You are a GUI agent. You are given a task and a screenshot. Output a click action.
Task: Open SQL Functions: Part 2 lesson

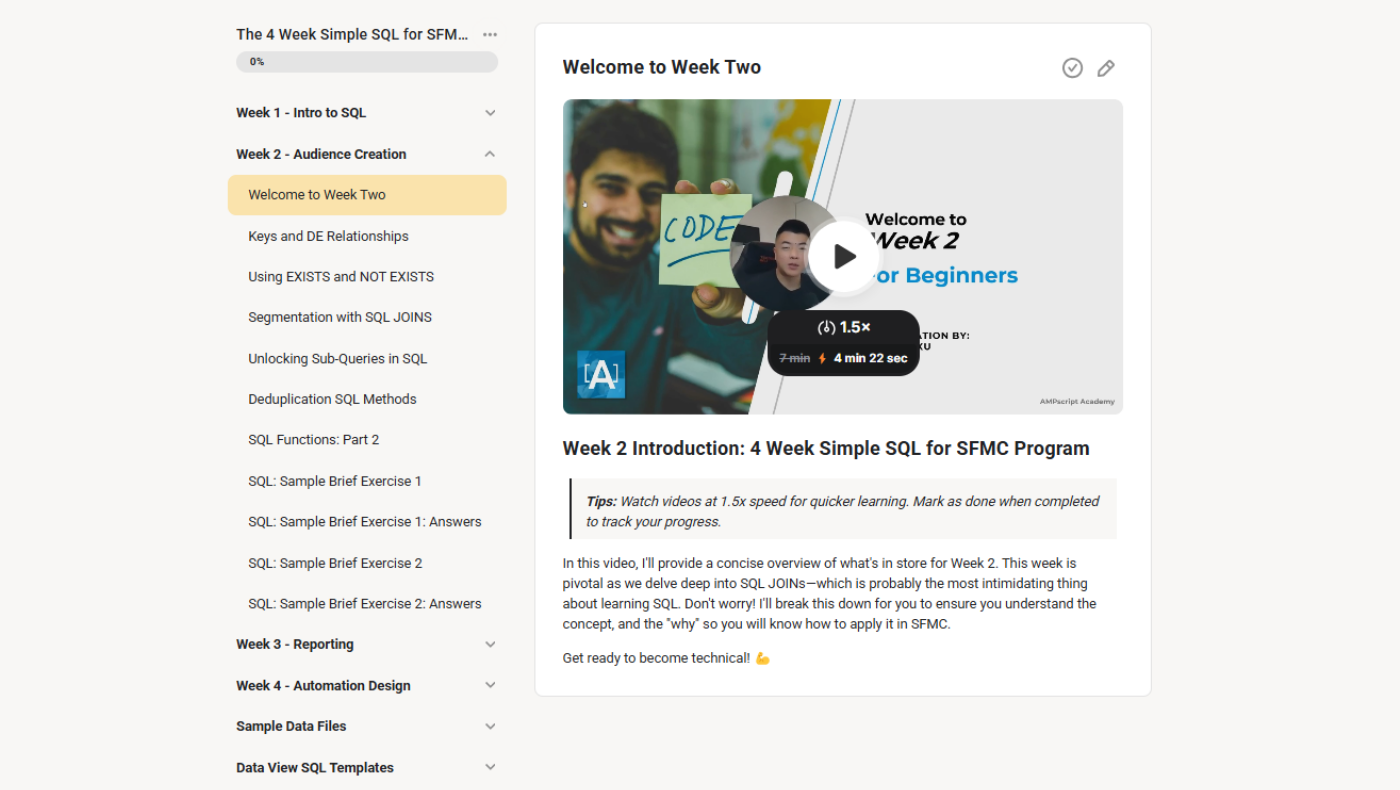(x=313, y=440)
